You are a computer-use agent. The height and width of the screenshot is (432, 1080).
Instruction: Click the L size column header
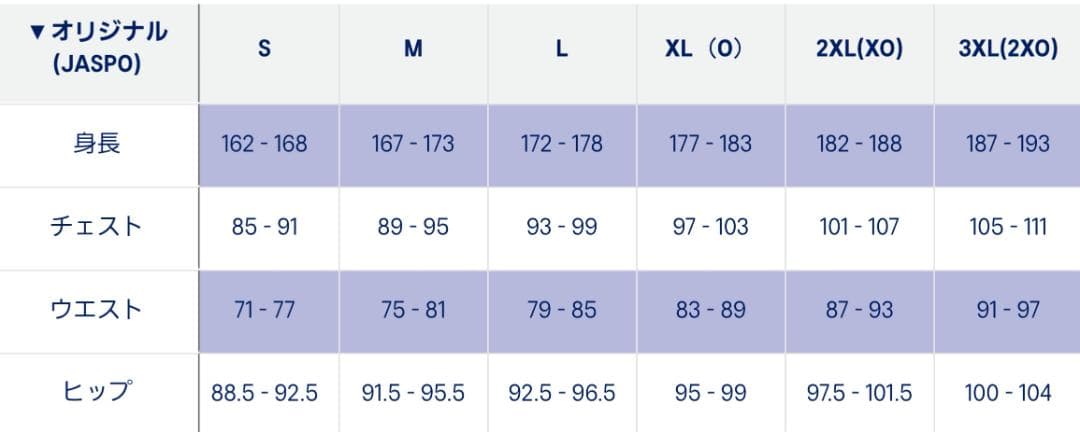tap(562, 49)
